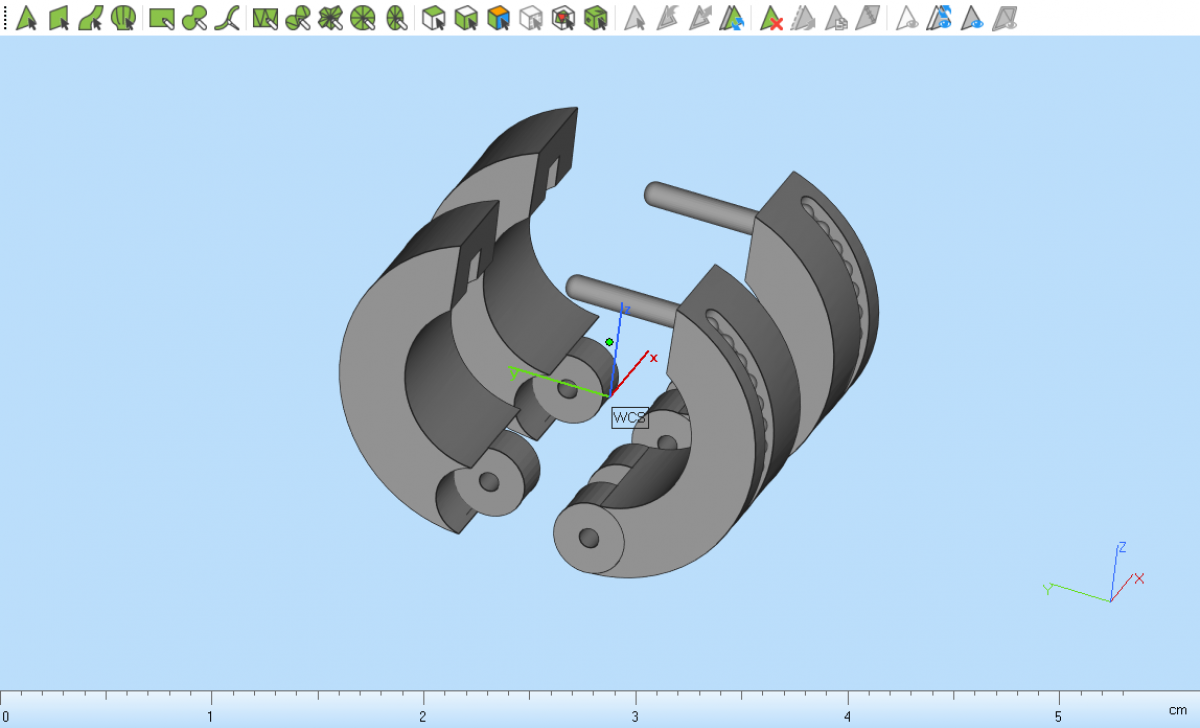Select the cube with red center icon
This screenshot has width=1200, height=728.
[x=564, y=17]
